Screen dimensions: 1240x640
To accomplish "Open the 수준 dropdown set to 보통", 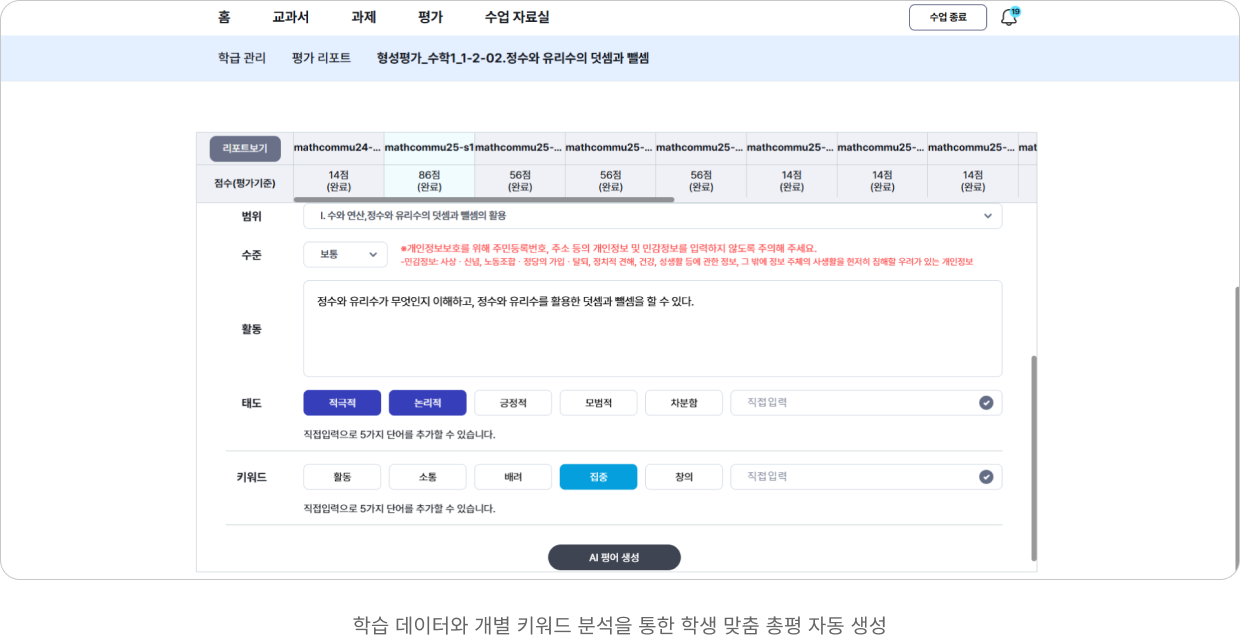I will click(345, 254).
